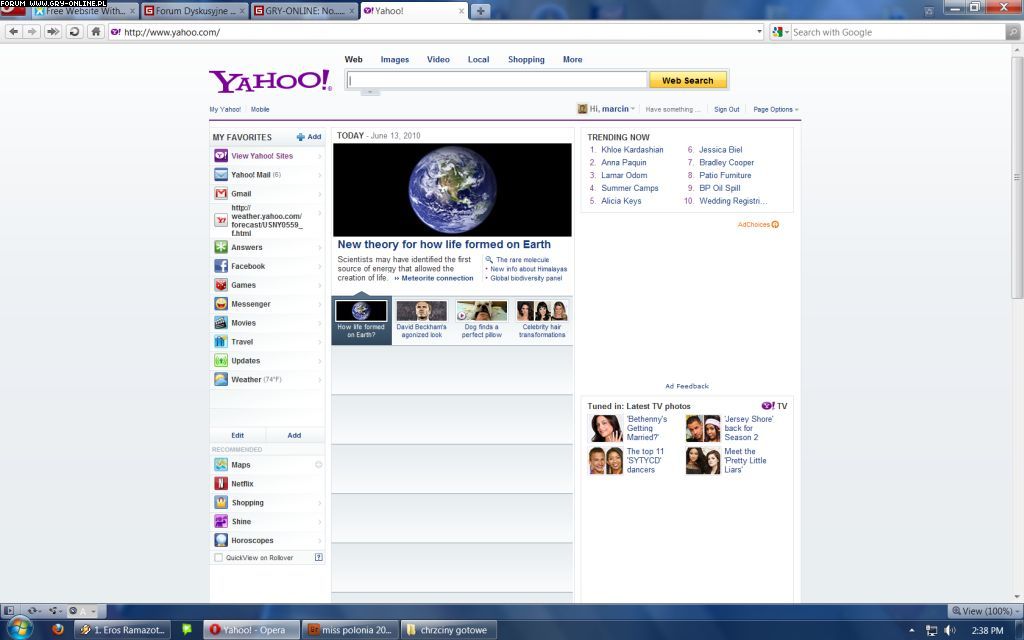Switch to the GRY-ONLINE: No... tab

304,11
